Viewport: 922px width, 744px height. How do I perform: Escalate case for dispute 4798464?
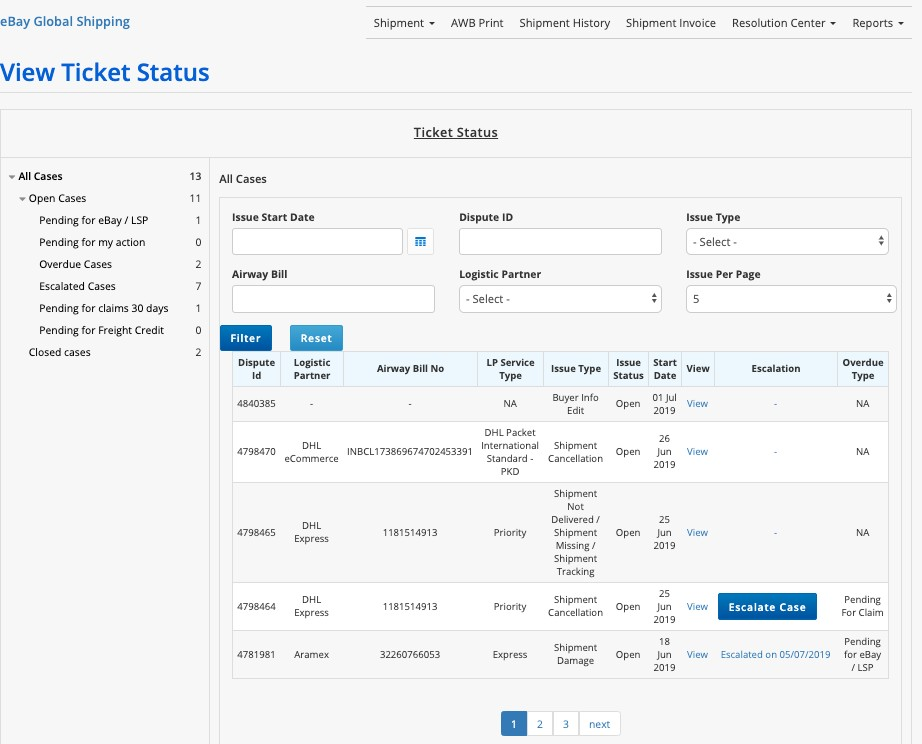pyautogui.click(x=767, y=607)
